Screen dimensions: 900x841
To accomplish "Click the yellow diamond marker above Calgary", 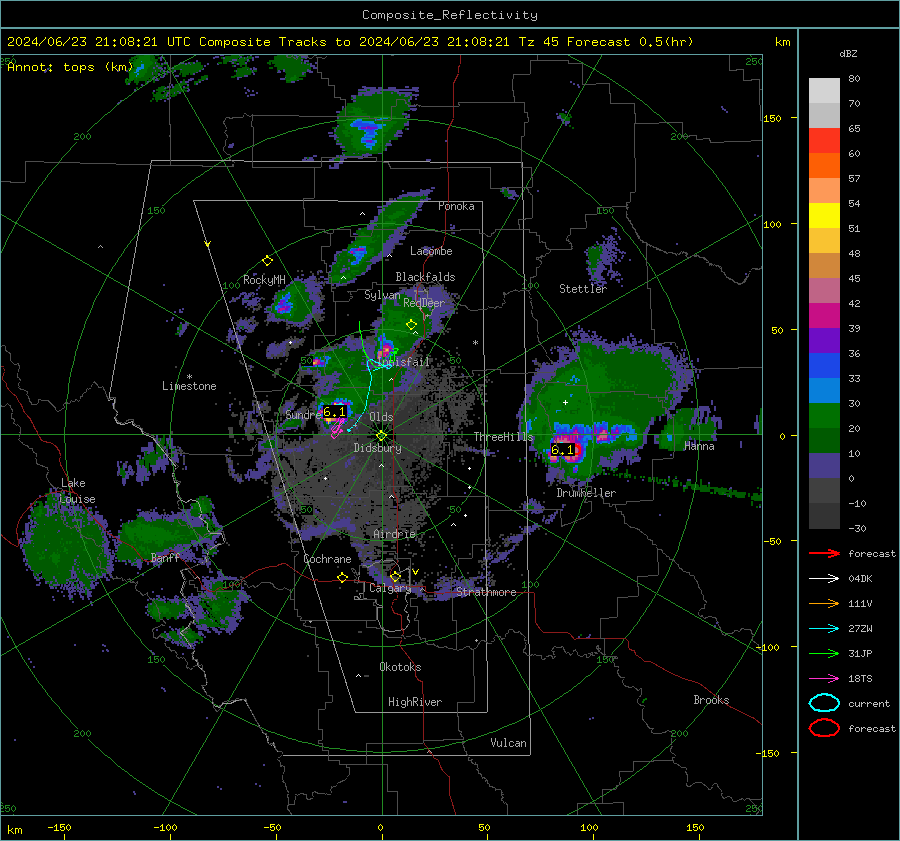I will tap(395, 576).
